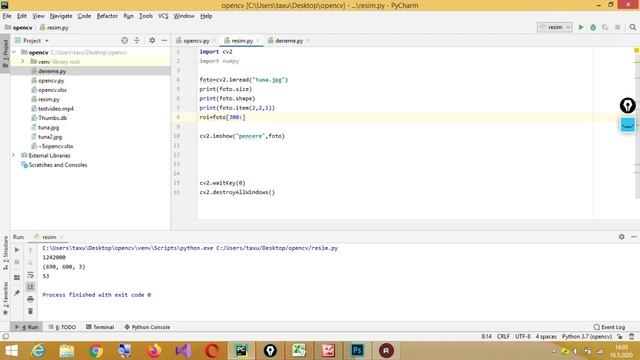Viewport: 640px width, 360px height.
Task: Select deneme.py in project tree
Action: [52, 71]
